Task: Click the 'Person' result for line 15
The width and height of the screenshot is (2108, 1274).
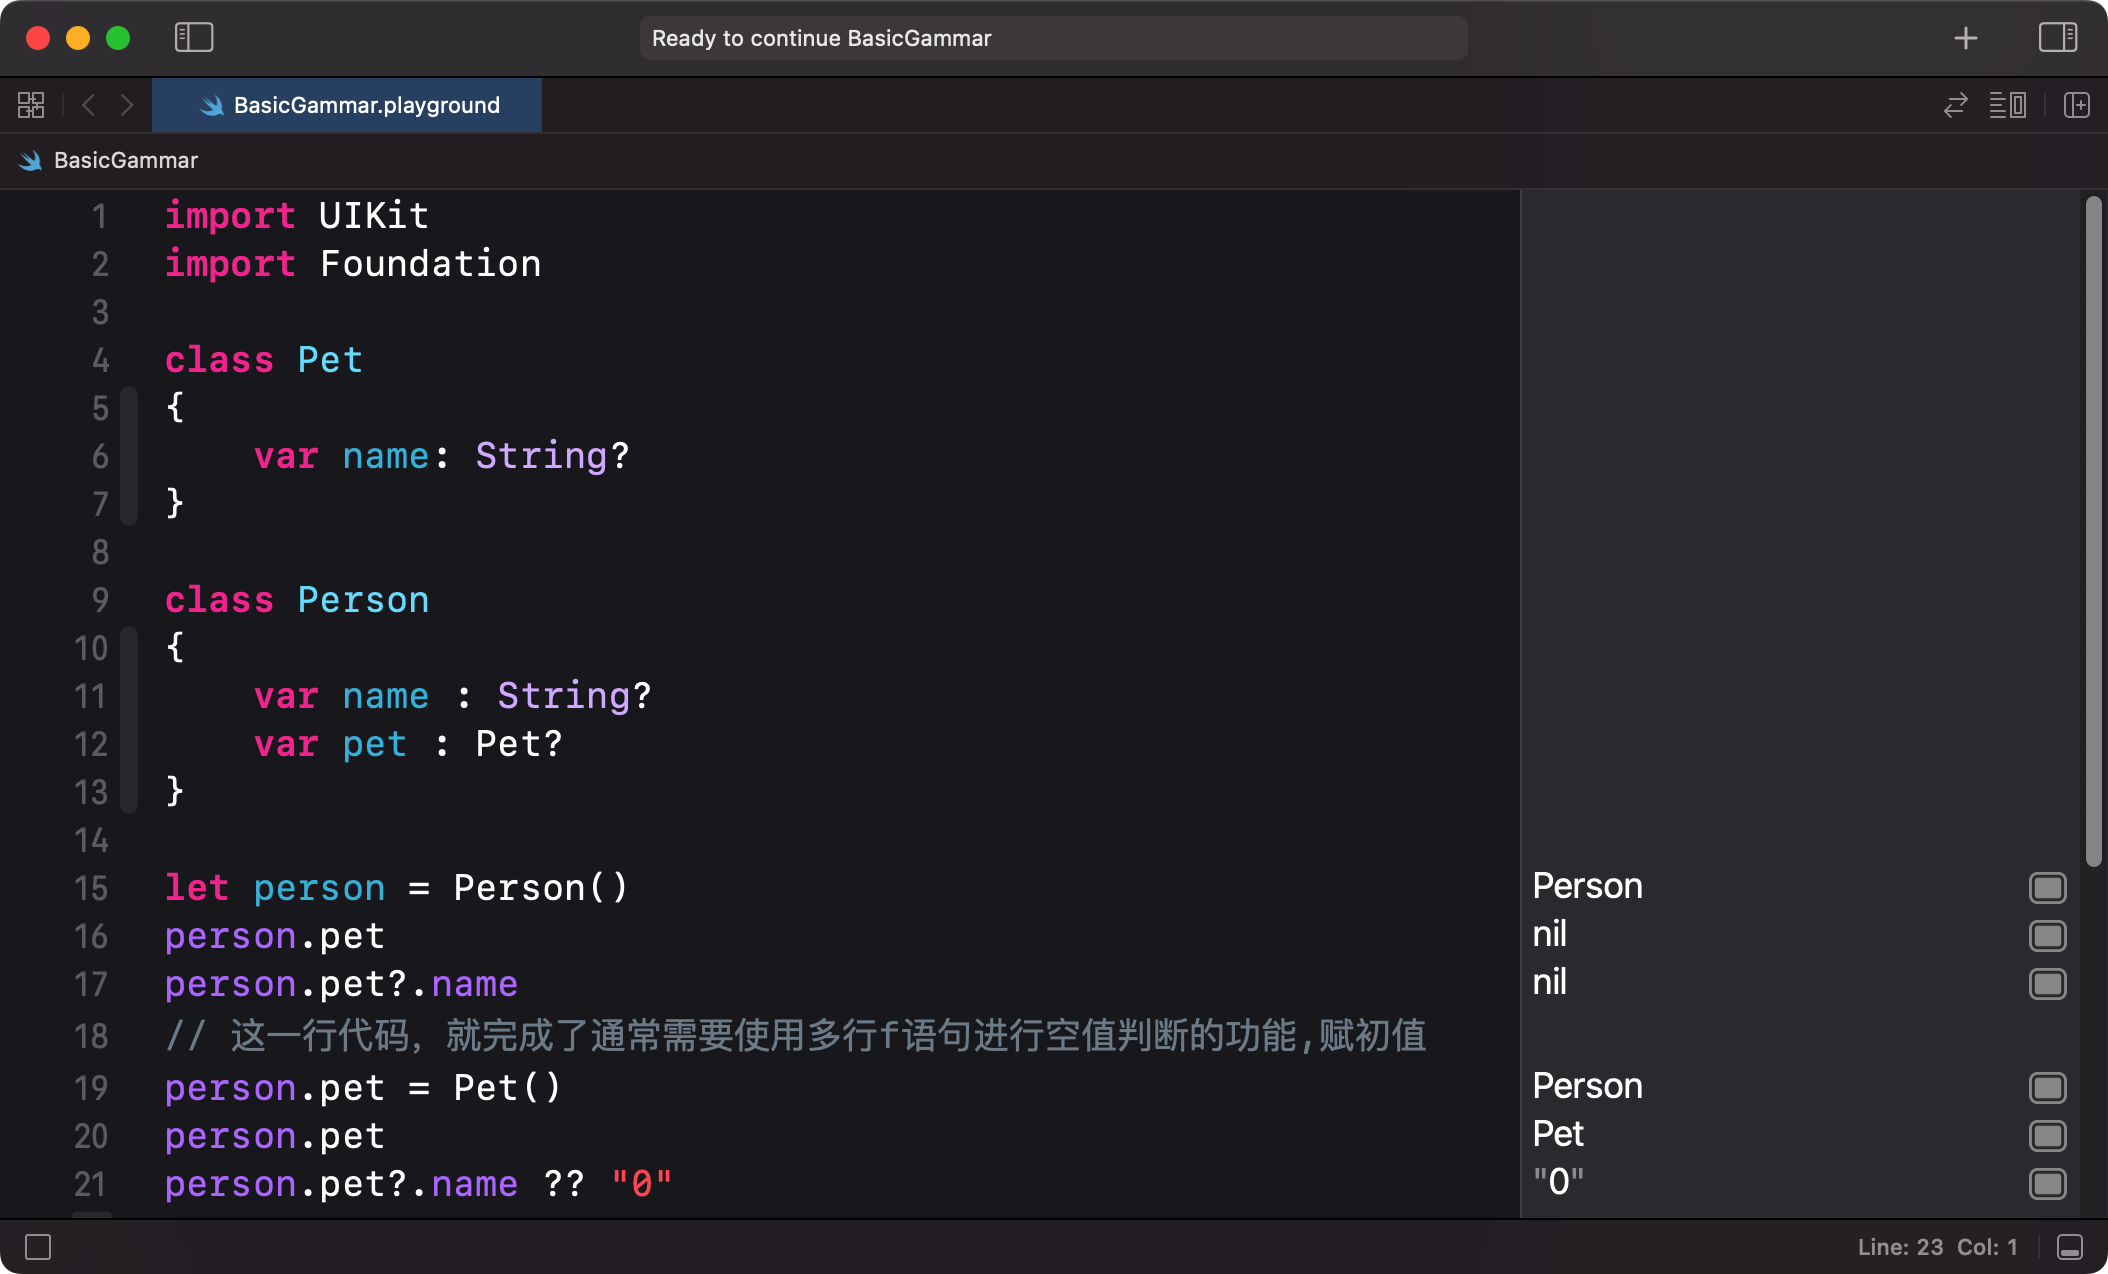Action: [x=1587, y=887]
